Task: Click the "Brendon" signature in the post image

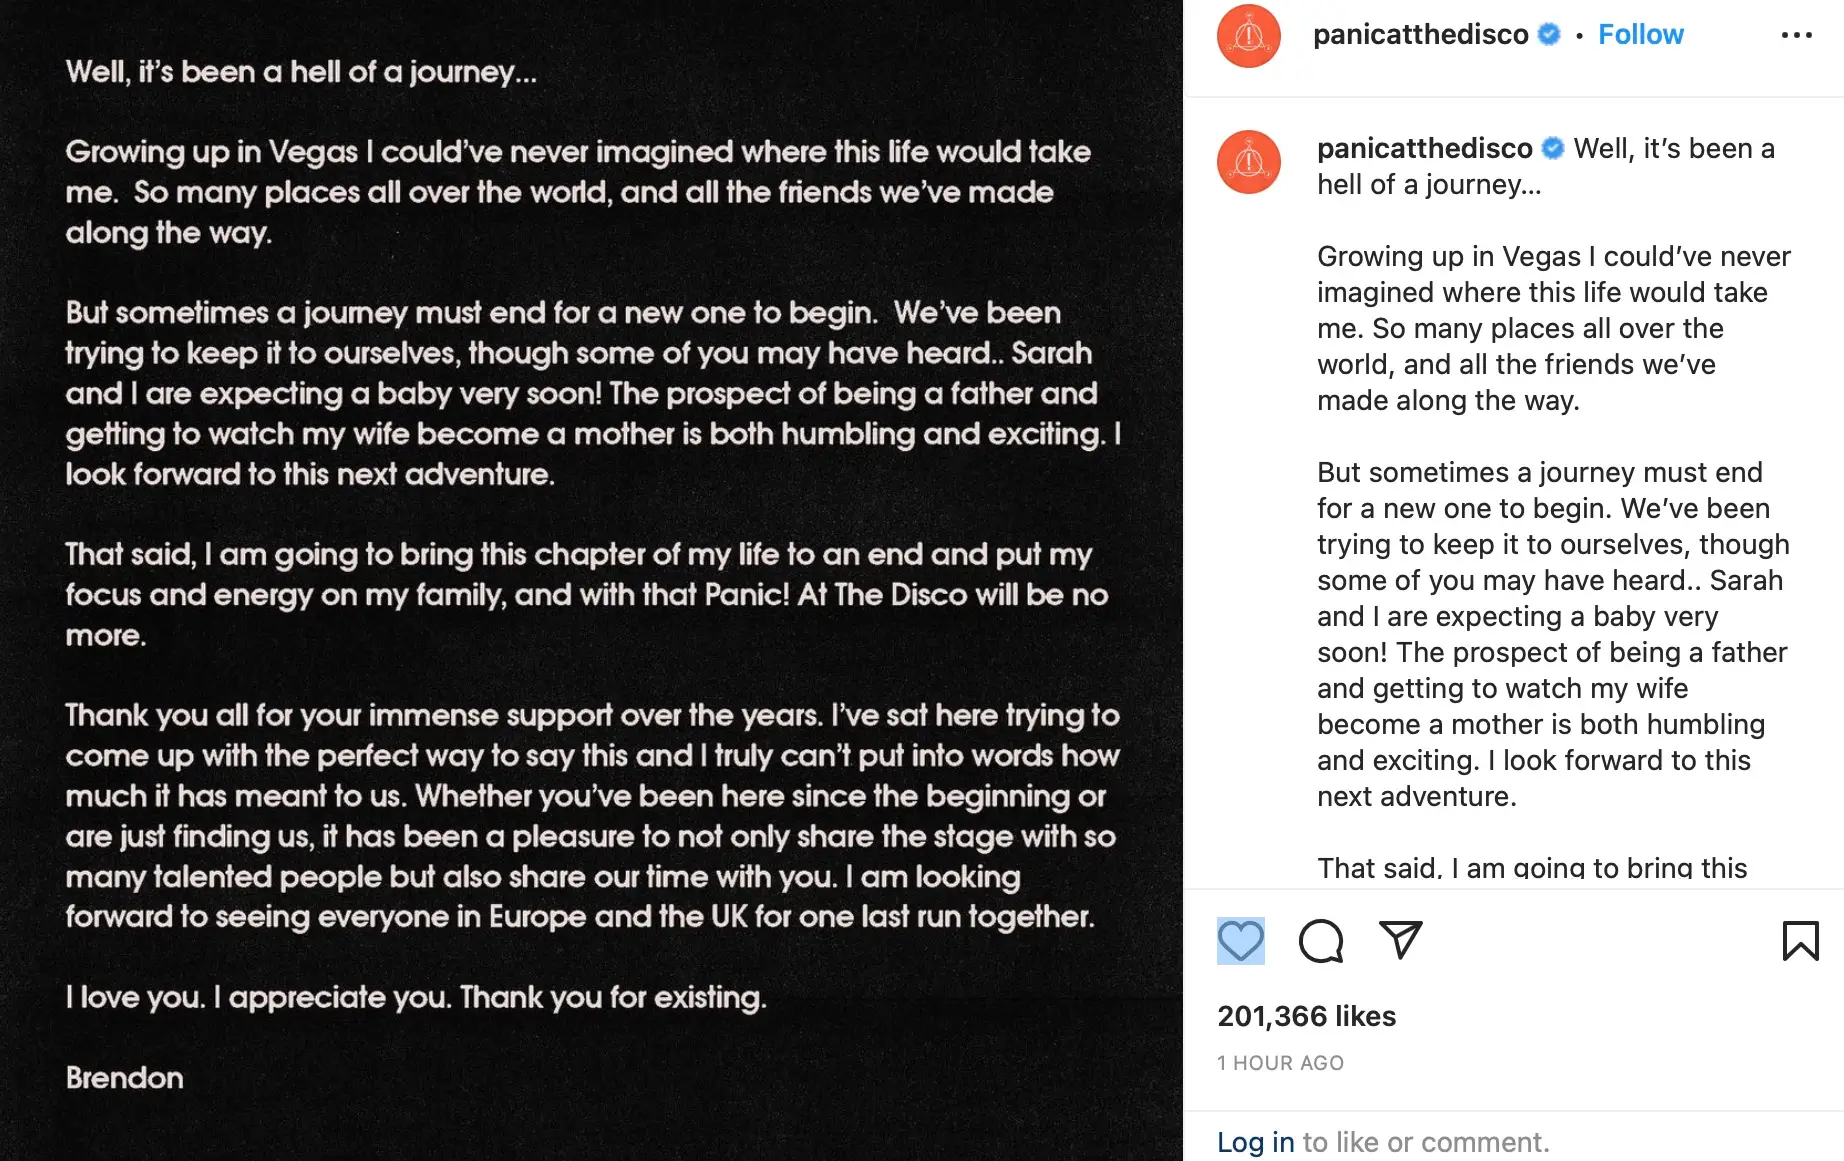Action: [x=125, y=1078]
